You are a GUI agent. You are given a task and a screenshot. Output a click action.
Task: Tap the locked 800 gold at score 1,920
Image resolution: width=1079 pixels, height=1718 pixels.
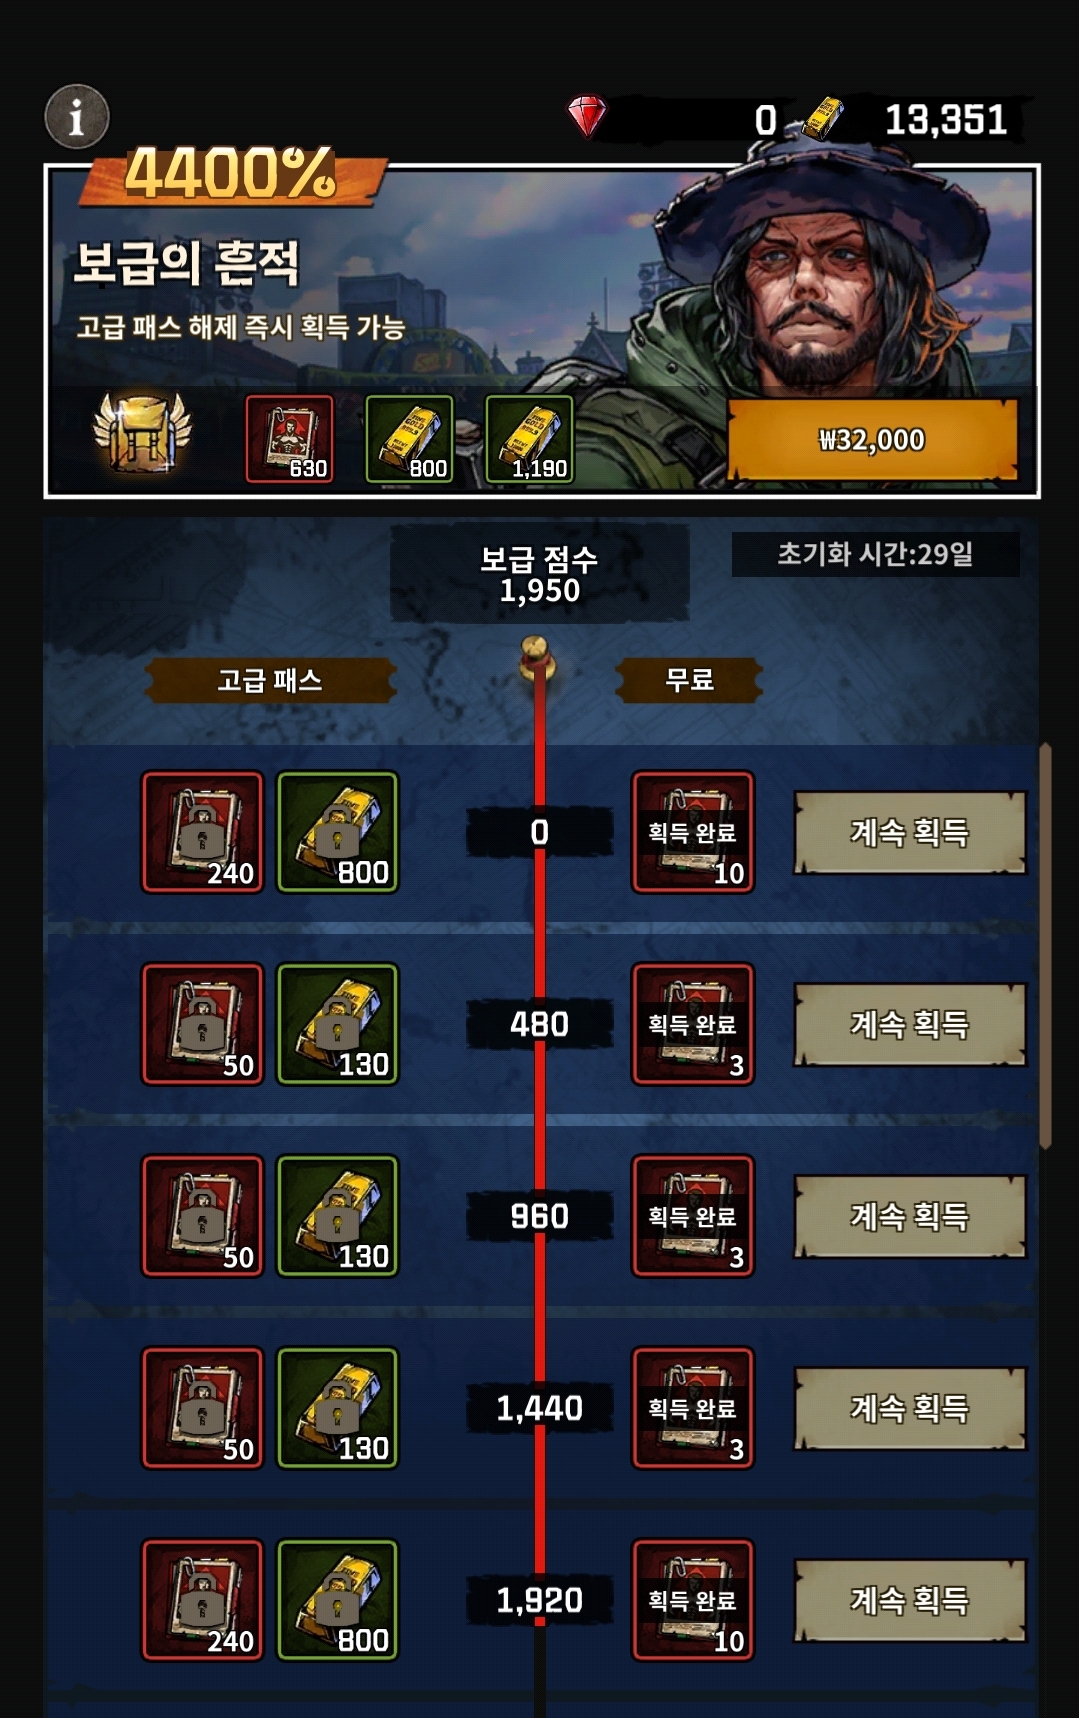pyautogui.click(x=338, y=1600)
